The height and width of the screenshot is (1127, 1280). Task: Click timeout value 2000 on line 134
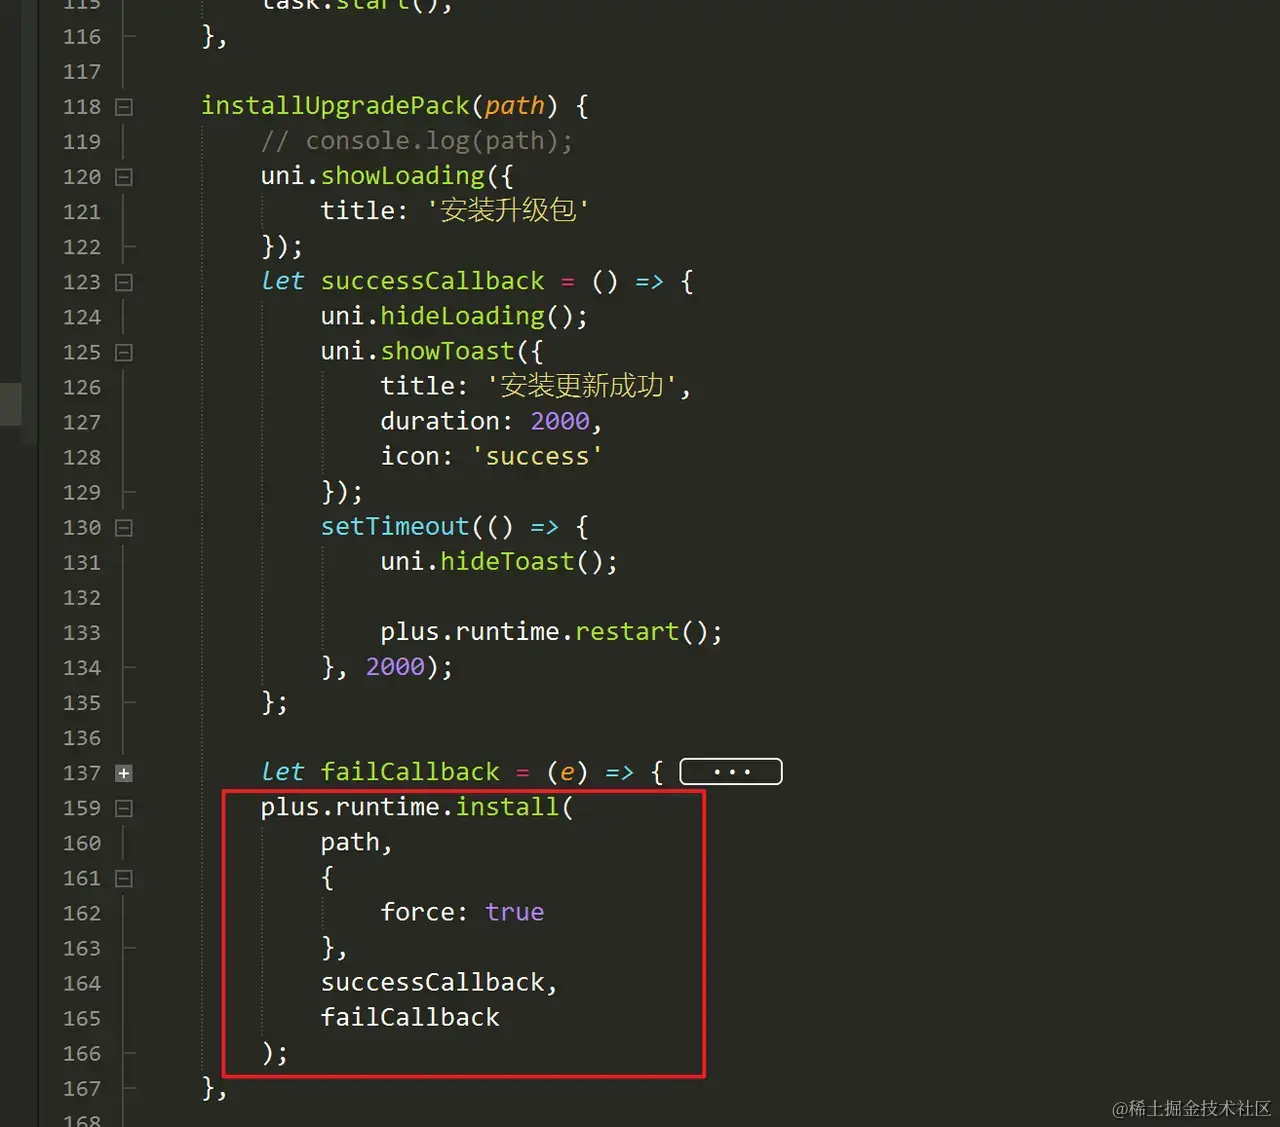pos(395,667)
